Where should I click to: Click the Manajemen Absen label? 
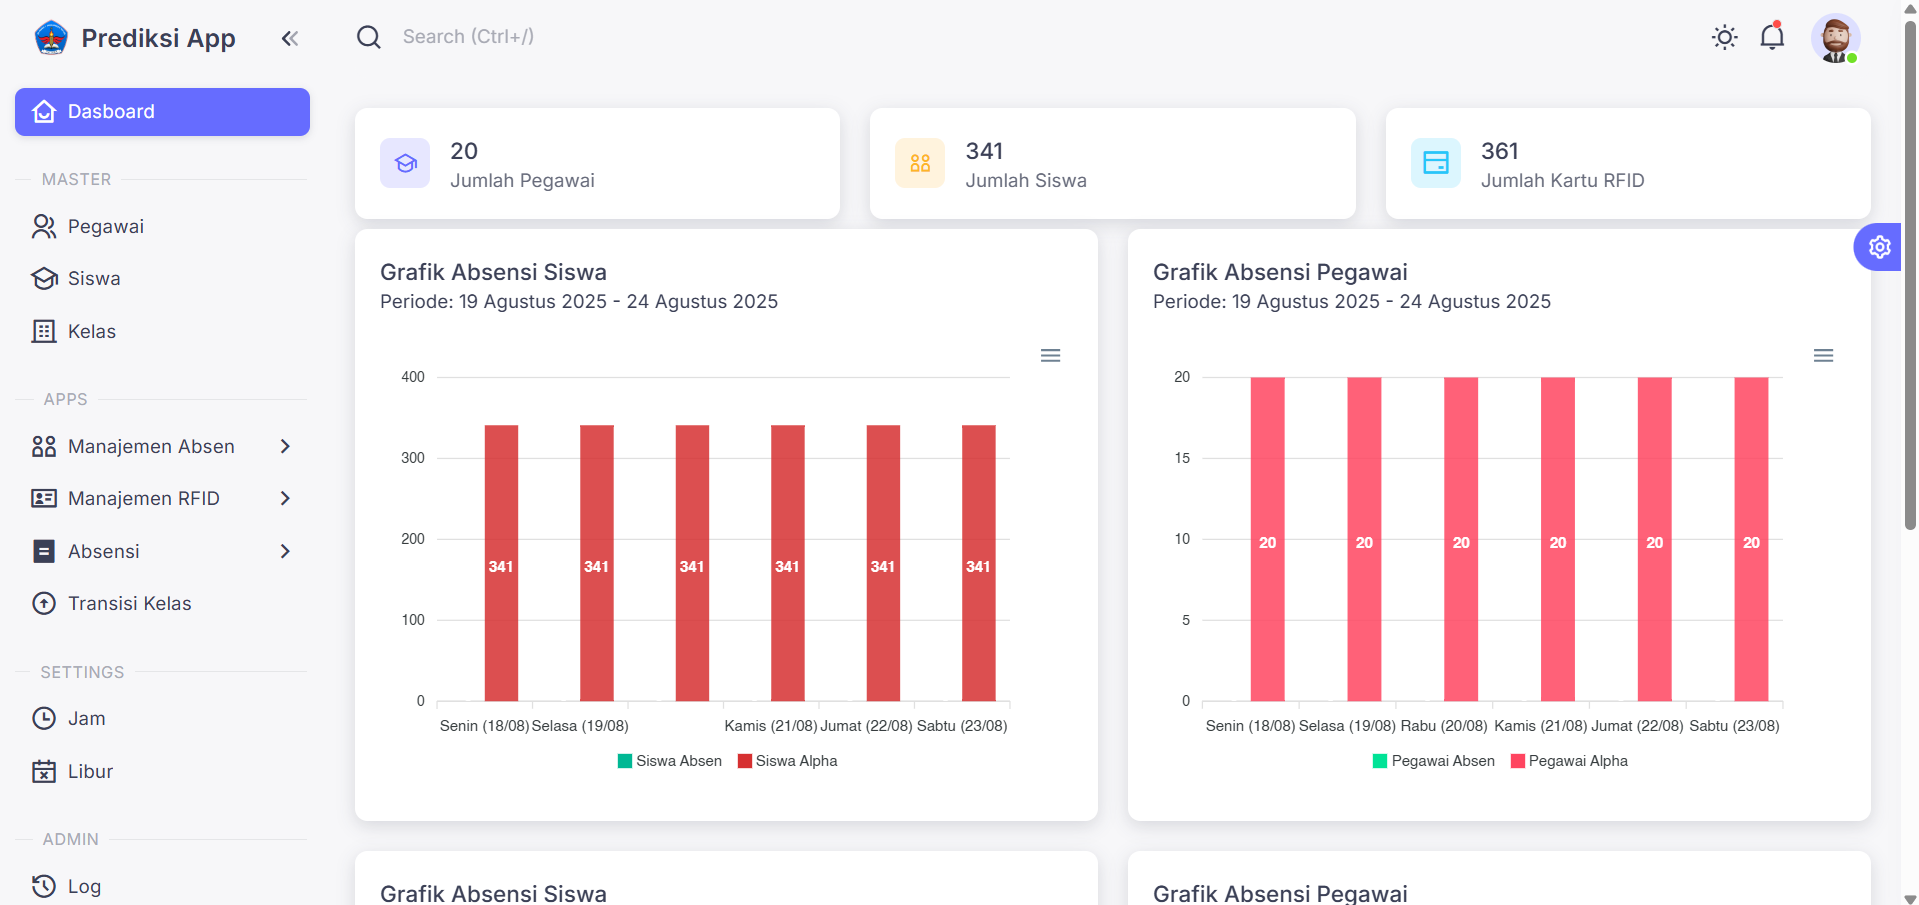(x=151, y=447)
